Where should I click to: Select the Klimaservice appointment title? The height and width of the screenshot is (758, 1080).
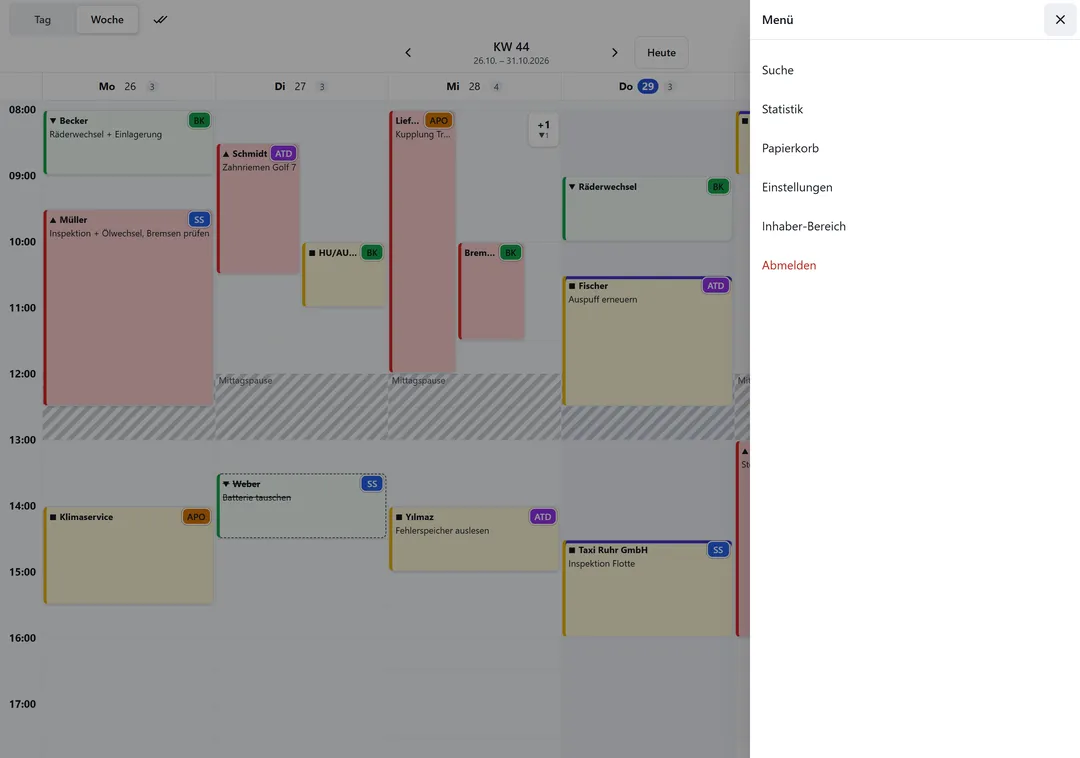pos(86,517)
